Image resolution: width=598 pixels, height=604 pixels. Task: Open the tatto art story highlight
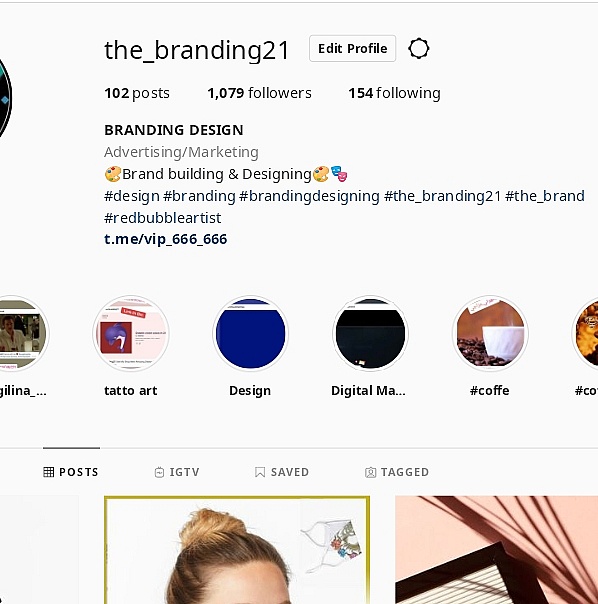click(131, 333)
